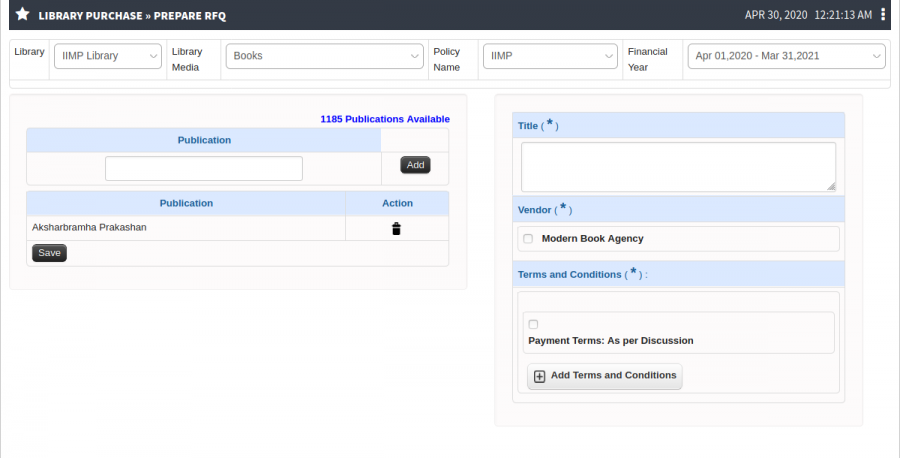Screen dimensions: 900x458
Task: Tick the Modern Book Agency checkbox
Action: click(528, 239)
